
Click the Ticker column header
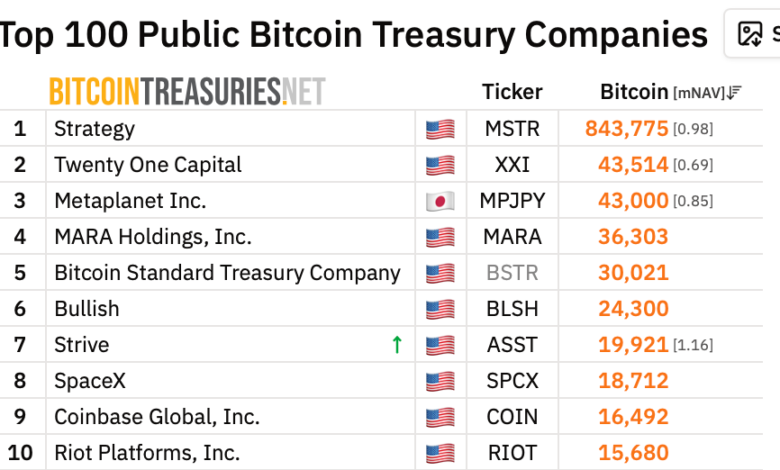[x=512, y=92]
